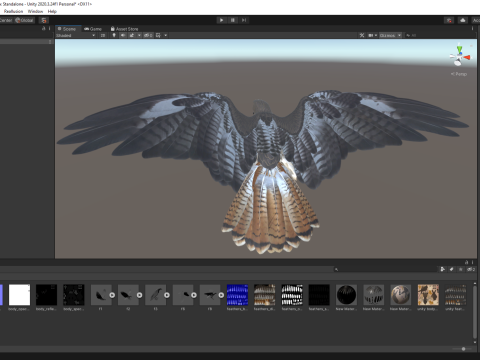Select the black sphere New Material

coord(346,295)
